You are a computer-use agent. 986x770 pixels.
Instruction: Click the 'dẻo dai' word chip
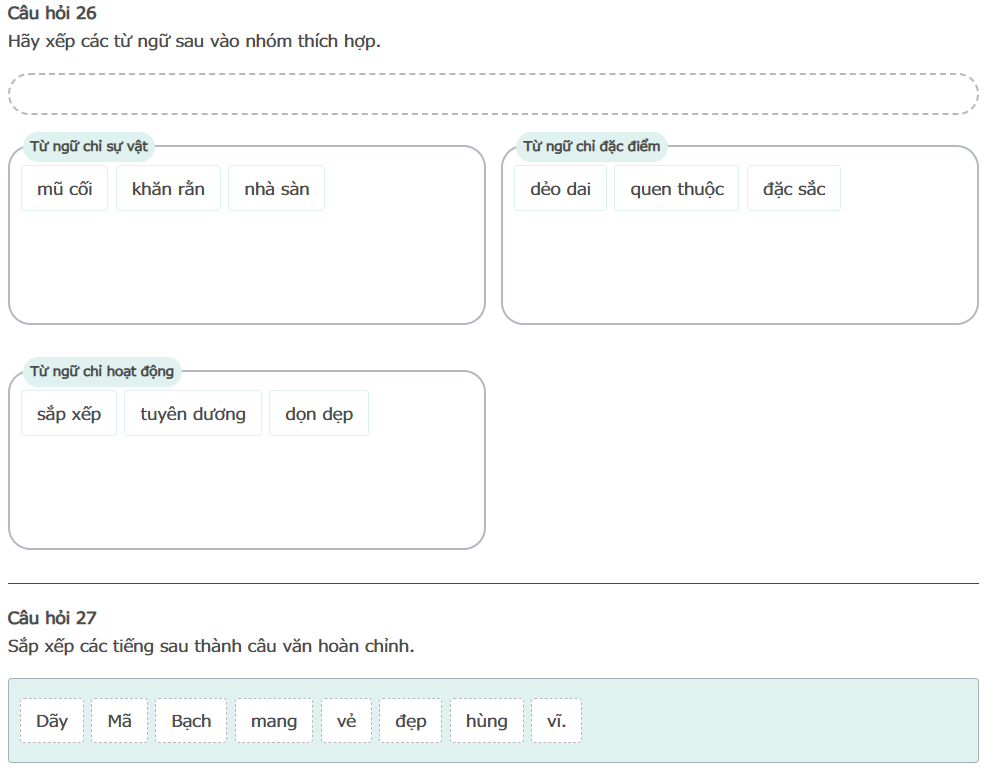tap(560, 189)
